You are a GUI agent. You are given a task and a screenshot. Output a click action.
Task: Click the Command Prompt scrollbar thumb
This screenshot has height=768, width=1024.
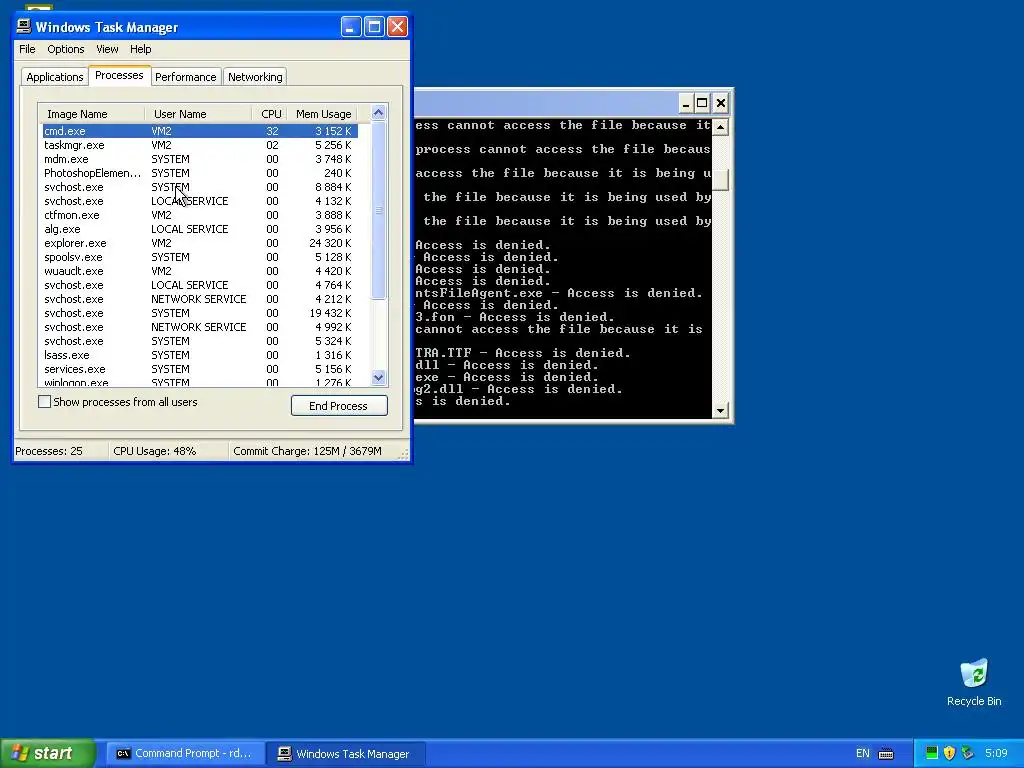point(720,180)
